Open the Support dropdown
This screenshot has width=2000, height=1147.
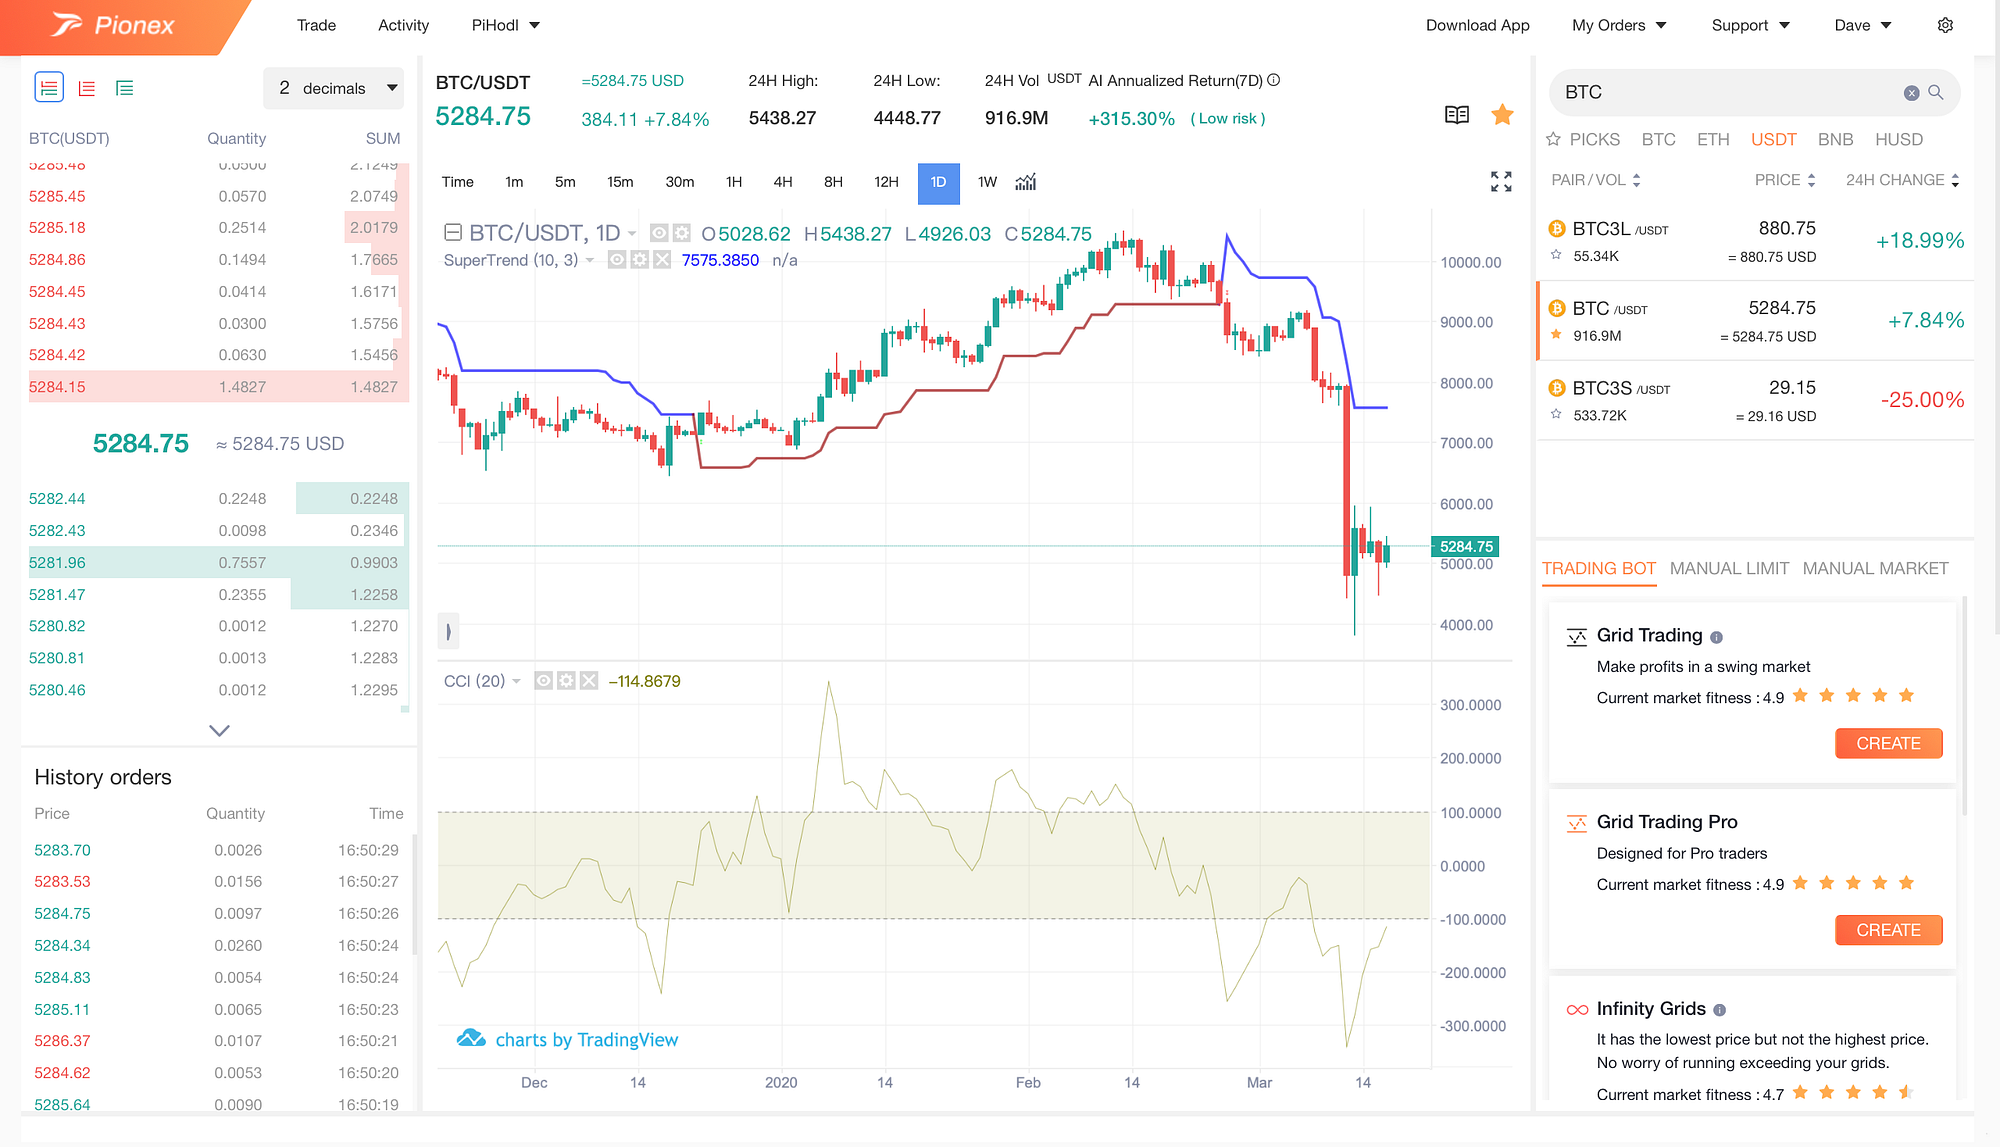[x=1750, y=25]
